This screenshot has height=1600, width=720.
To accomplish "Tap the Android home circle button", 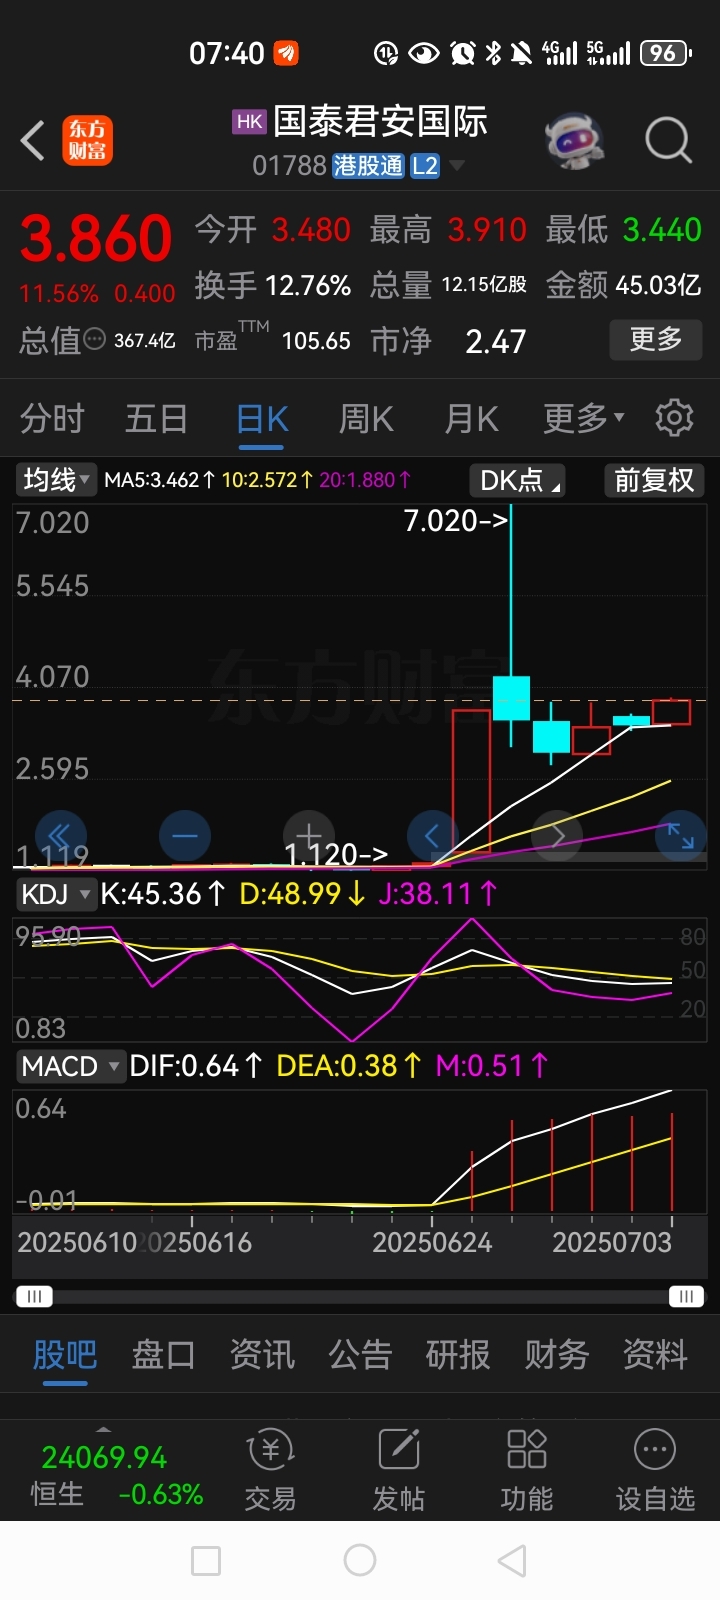I will 360,1560.
